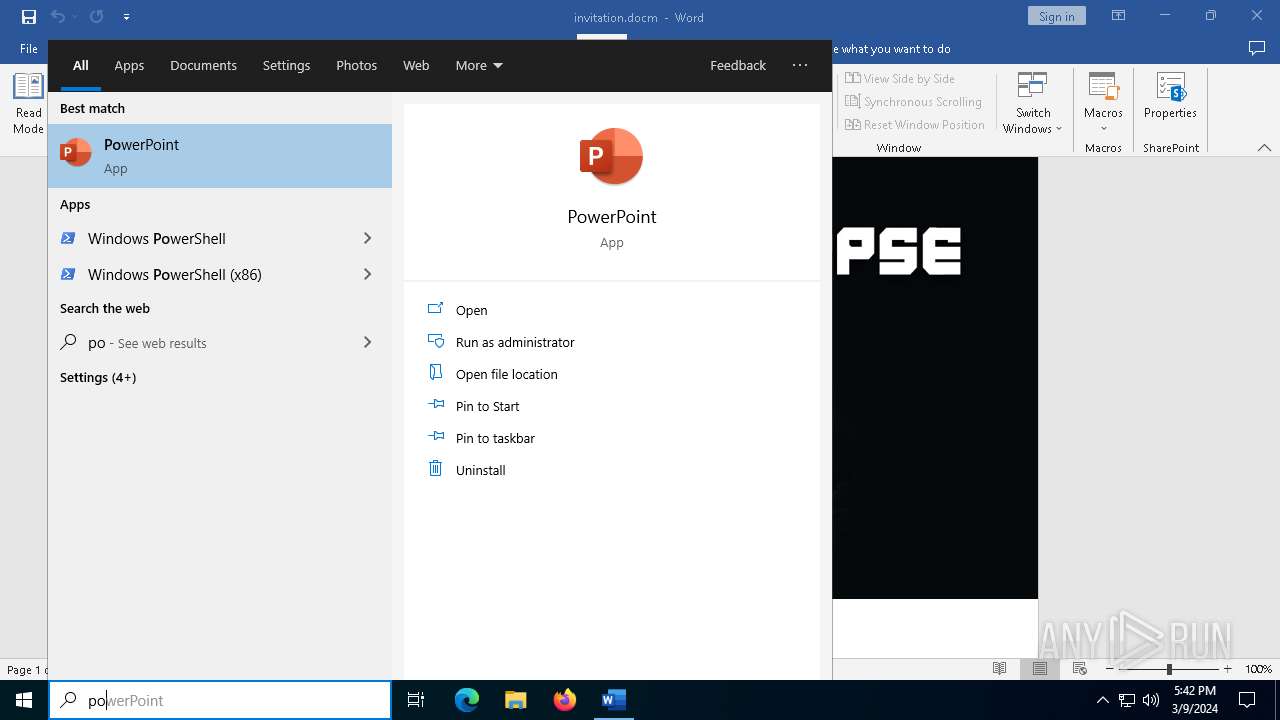Screen dimensions: 1280x720
Task: Choose Uninstall for PowerPoint
Action: click(x=466, y=470)
